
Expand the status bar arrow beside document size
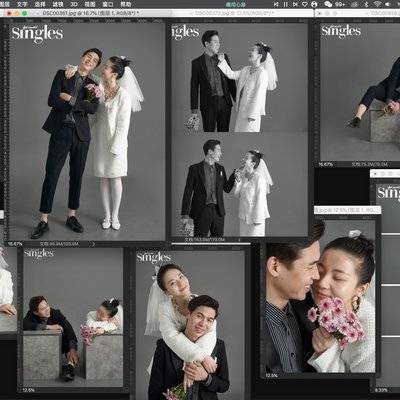point(93,244)
